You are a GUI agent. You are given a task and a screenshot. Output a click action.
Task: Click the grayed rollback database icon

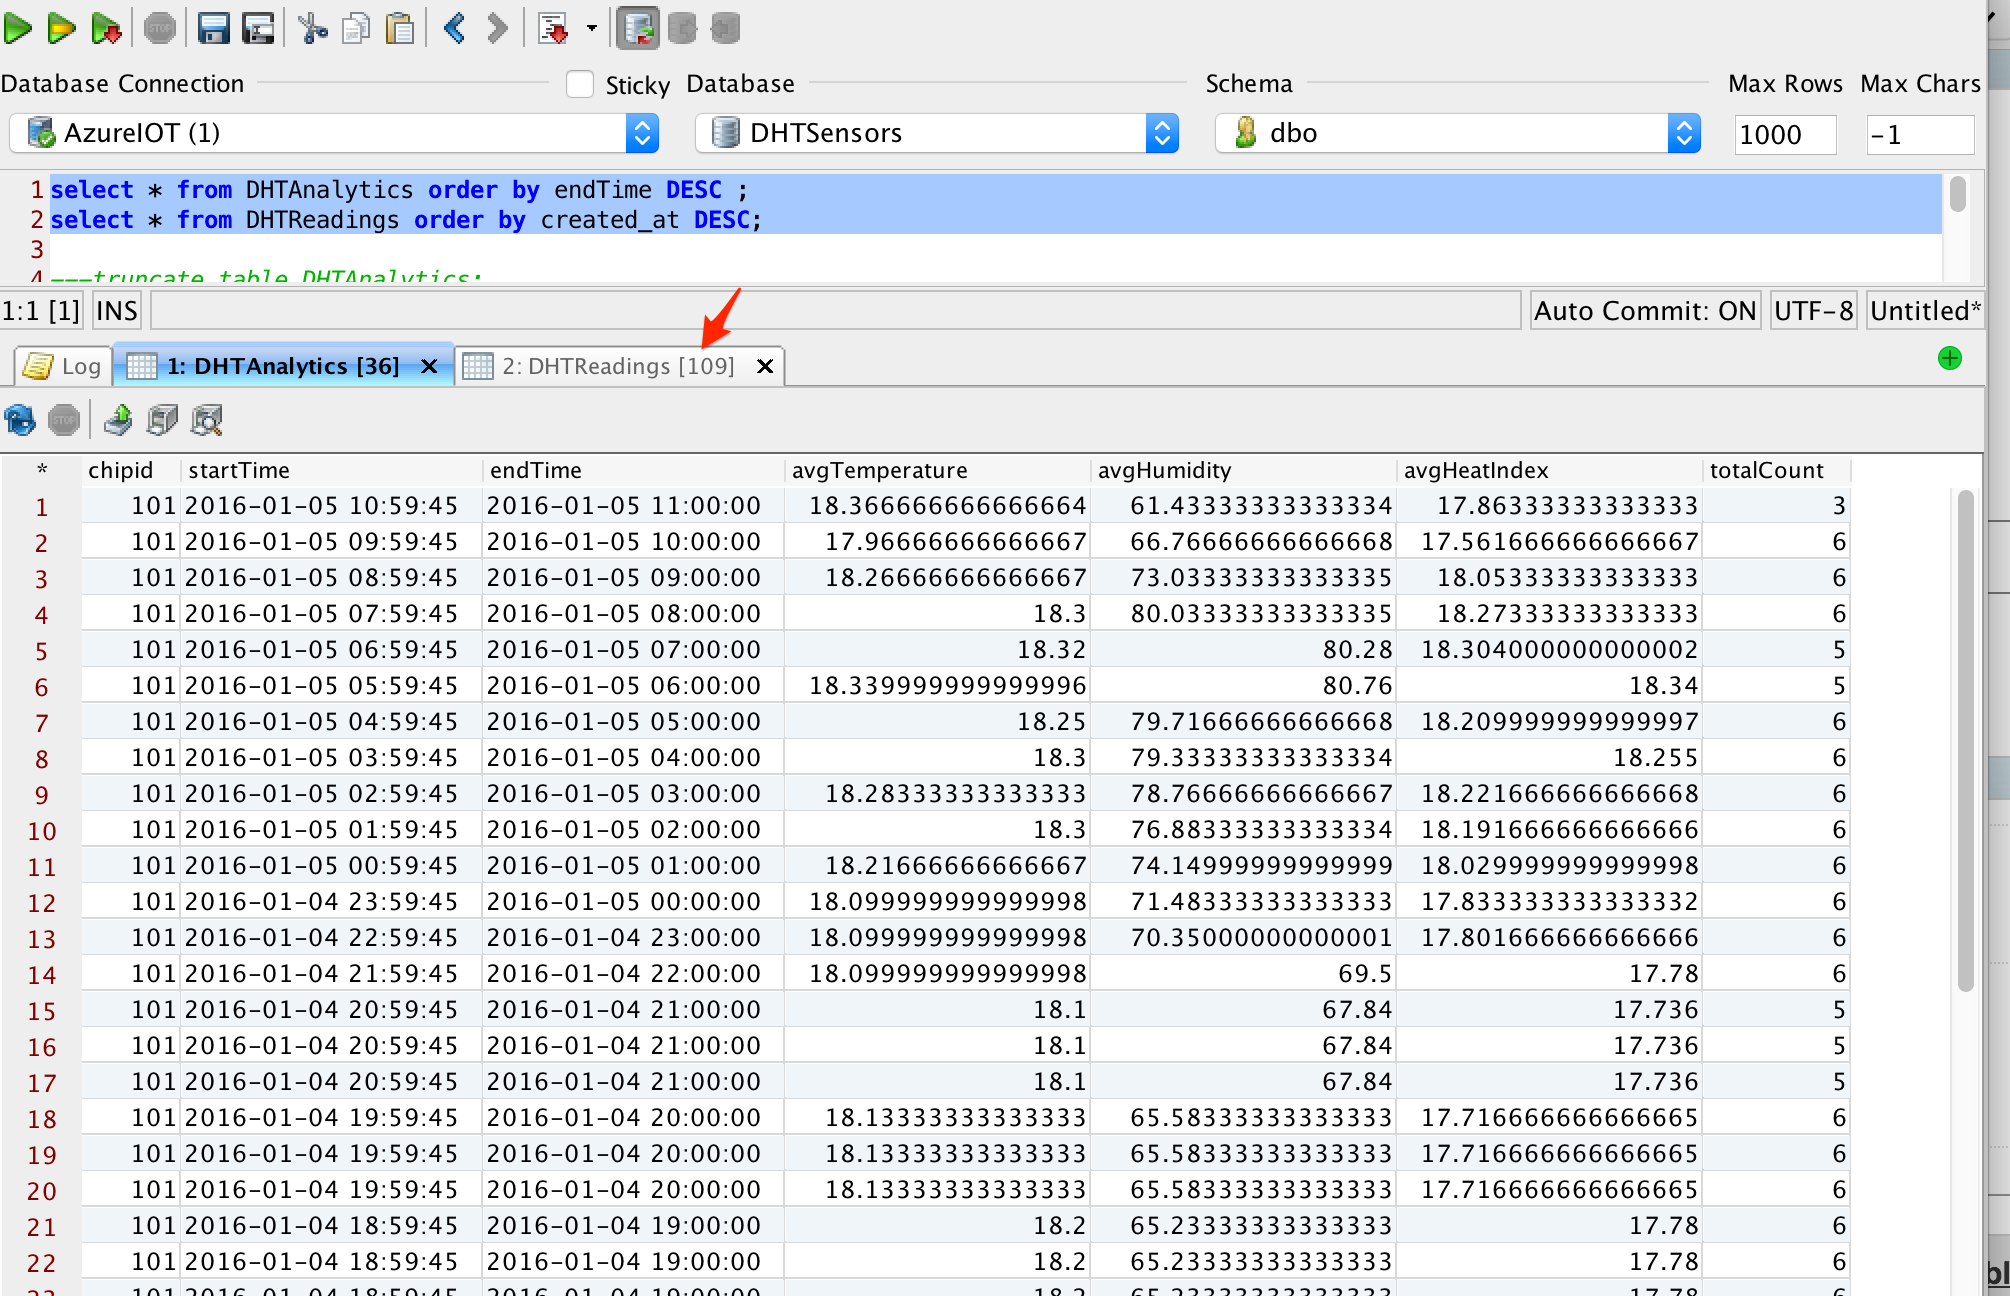[726, 28]
